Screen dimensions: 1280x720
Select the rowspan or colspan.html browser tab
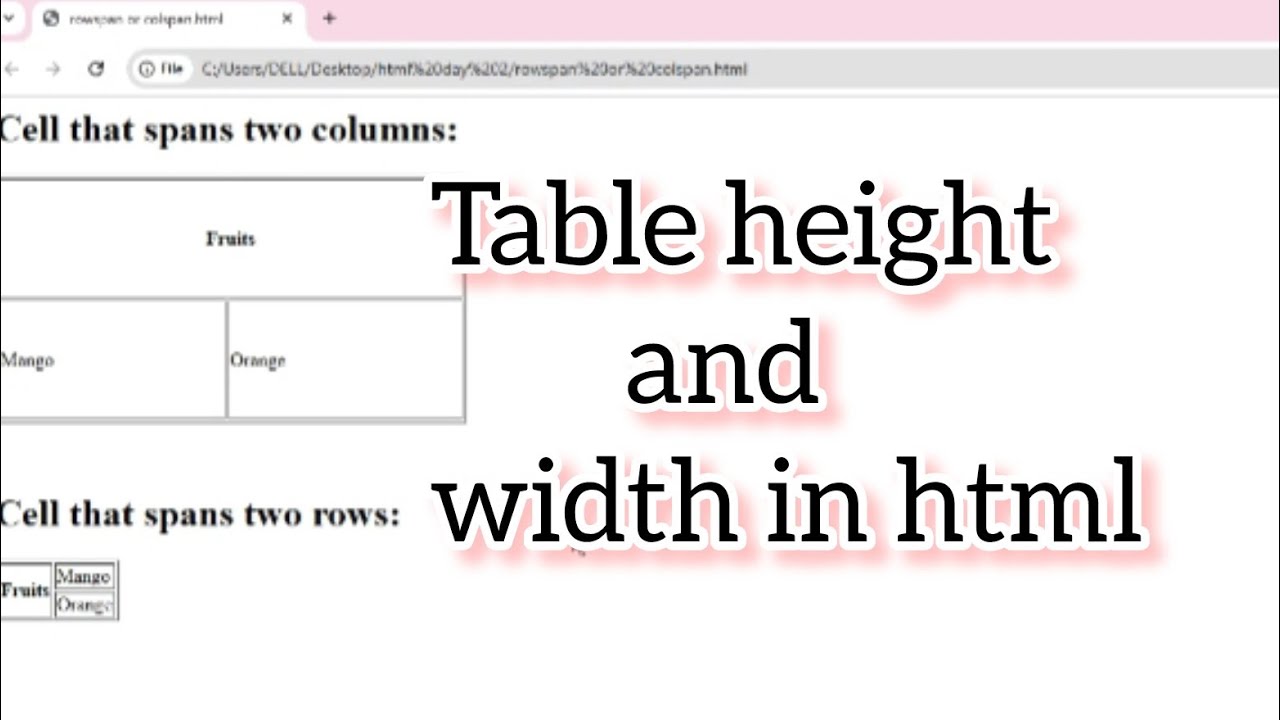pyautogui.click(x=168, y=19)
